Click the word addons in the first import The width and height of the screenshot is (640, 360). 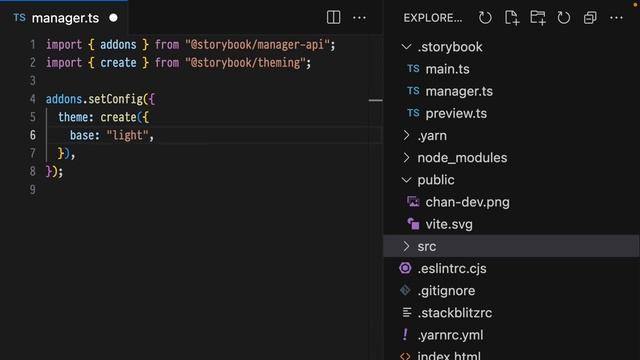tap(118, 44)
